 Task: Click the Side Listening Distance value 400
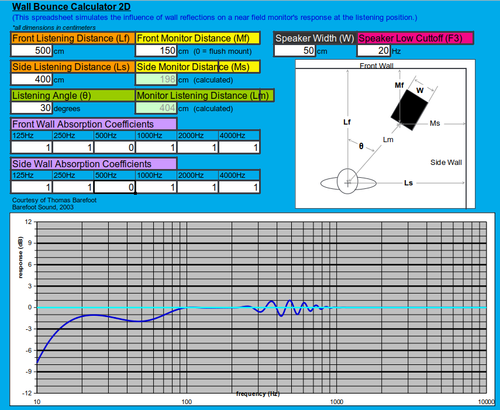(x=31, y=79)
